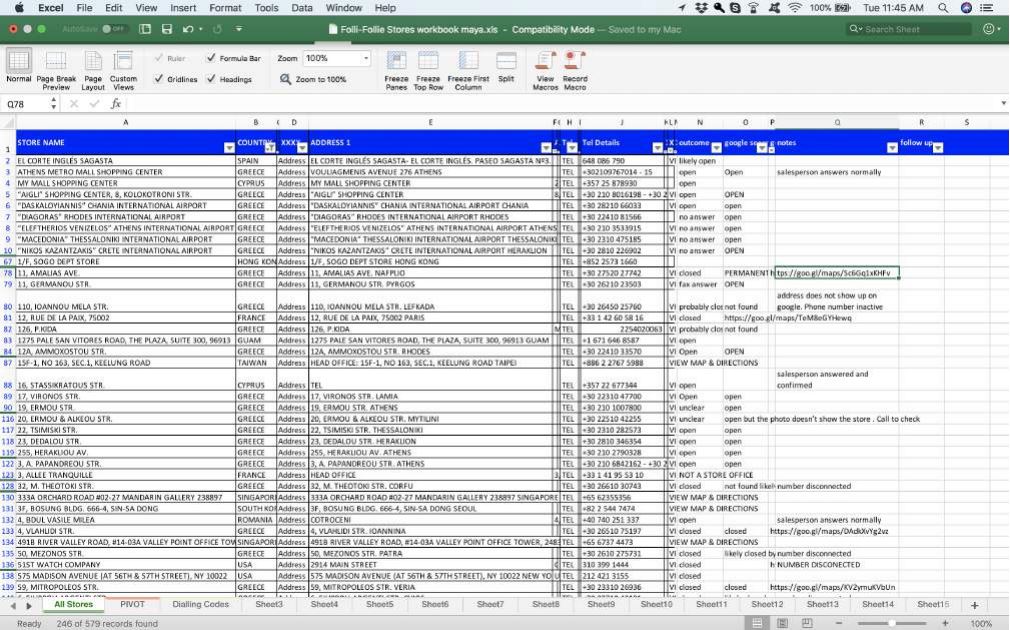Open follow up filter dropdown
The height and width of the screenshot is (630, 1010).
point(938,148)
